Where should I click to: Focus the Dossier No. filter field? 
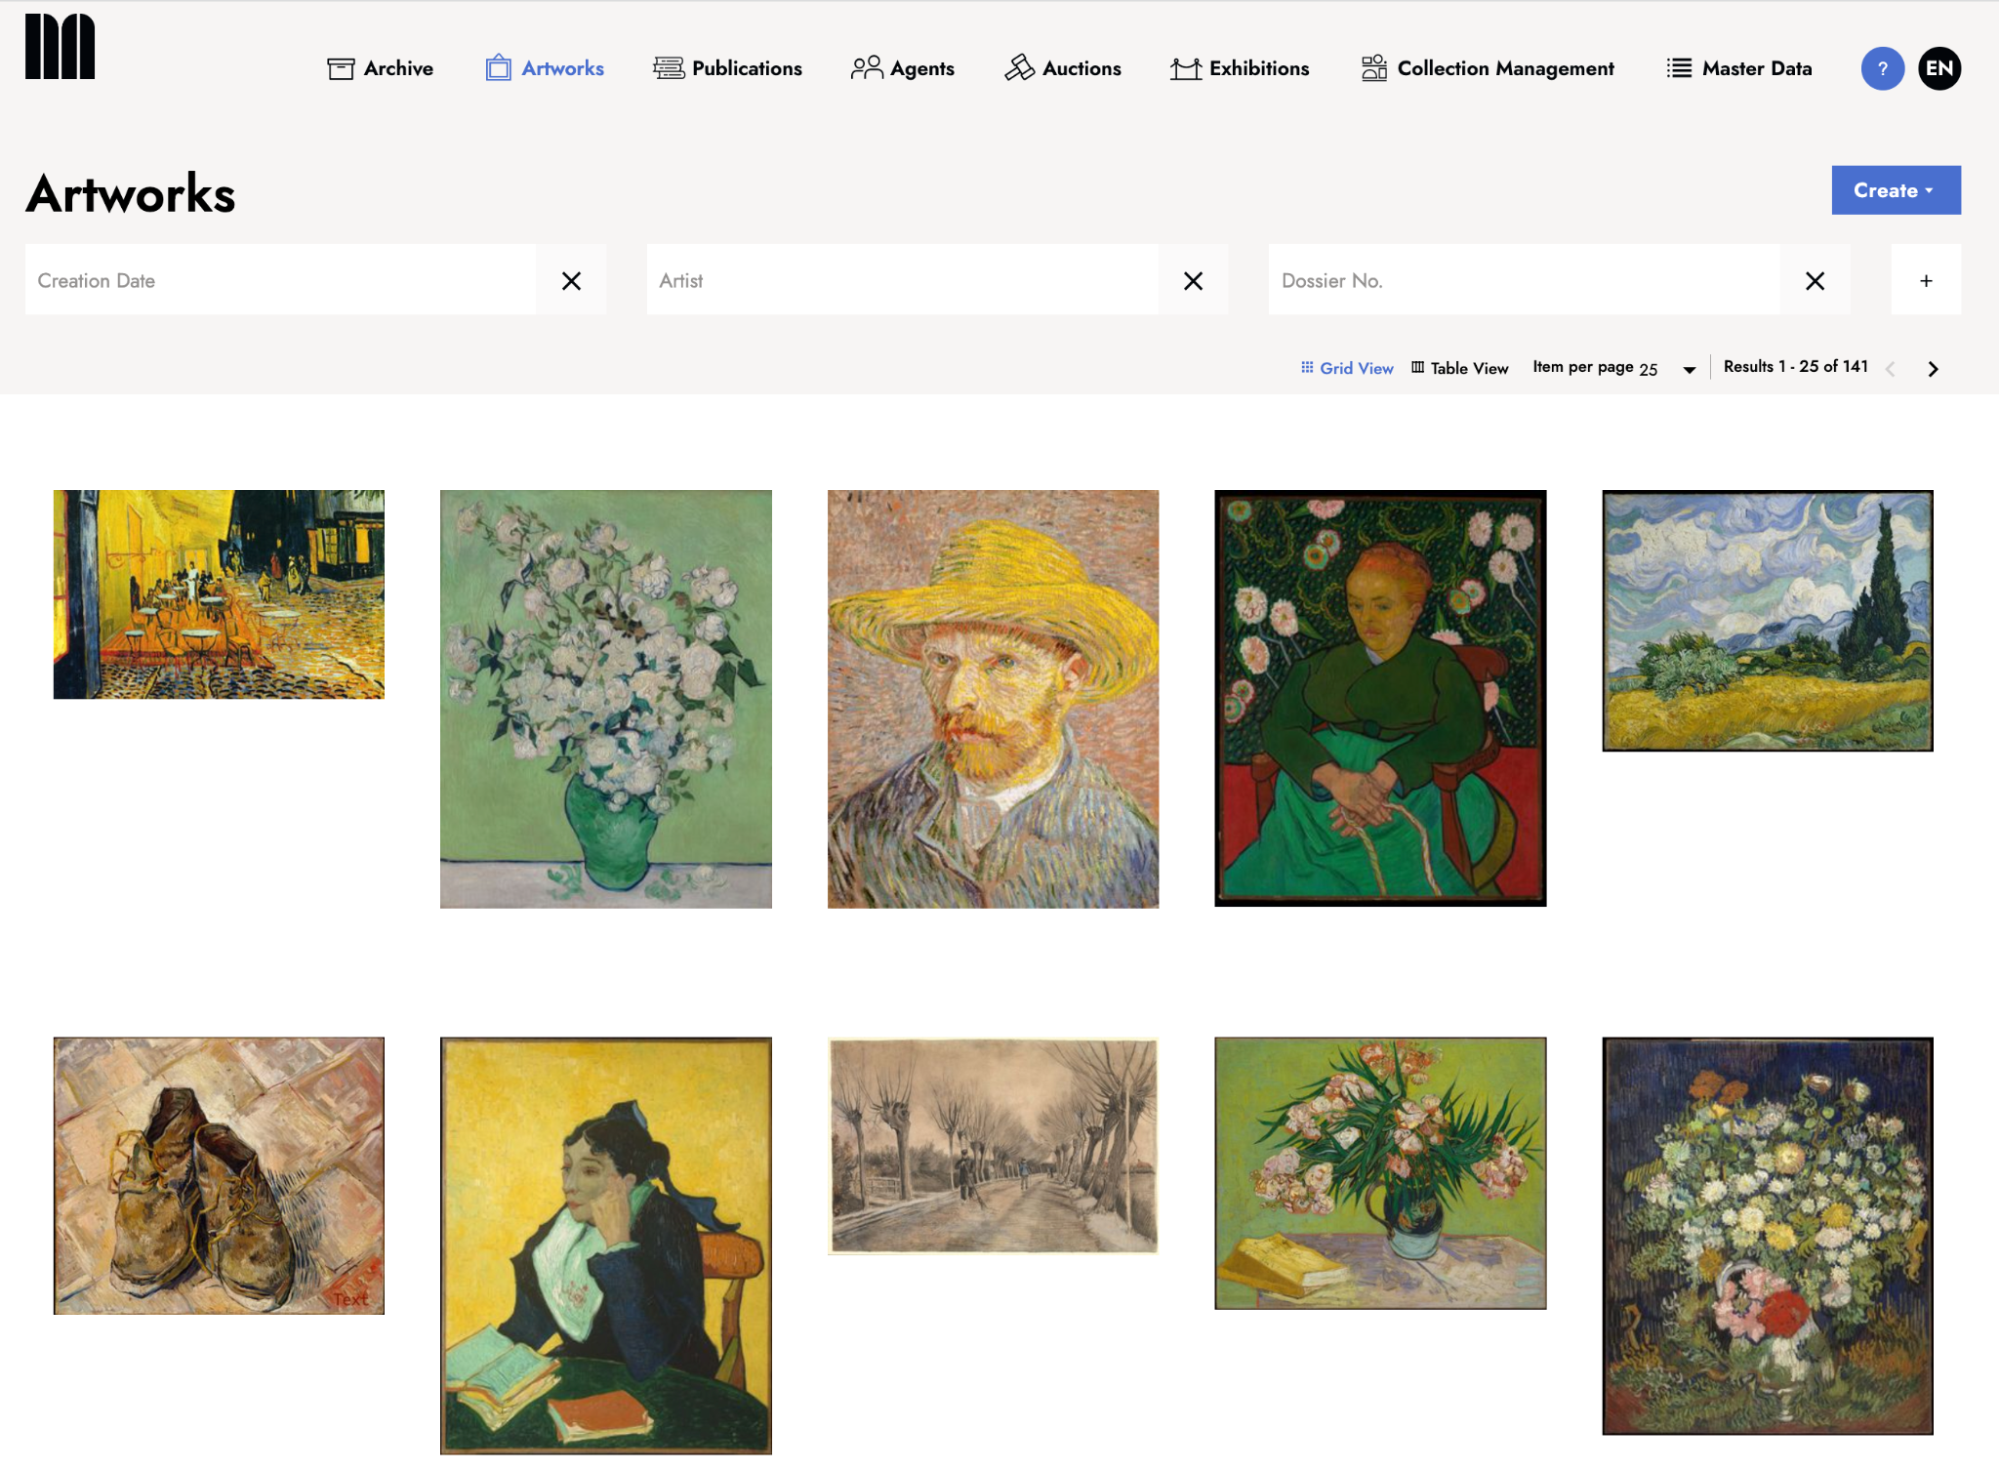point(1524,281)
